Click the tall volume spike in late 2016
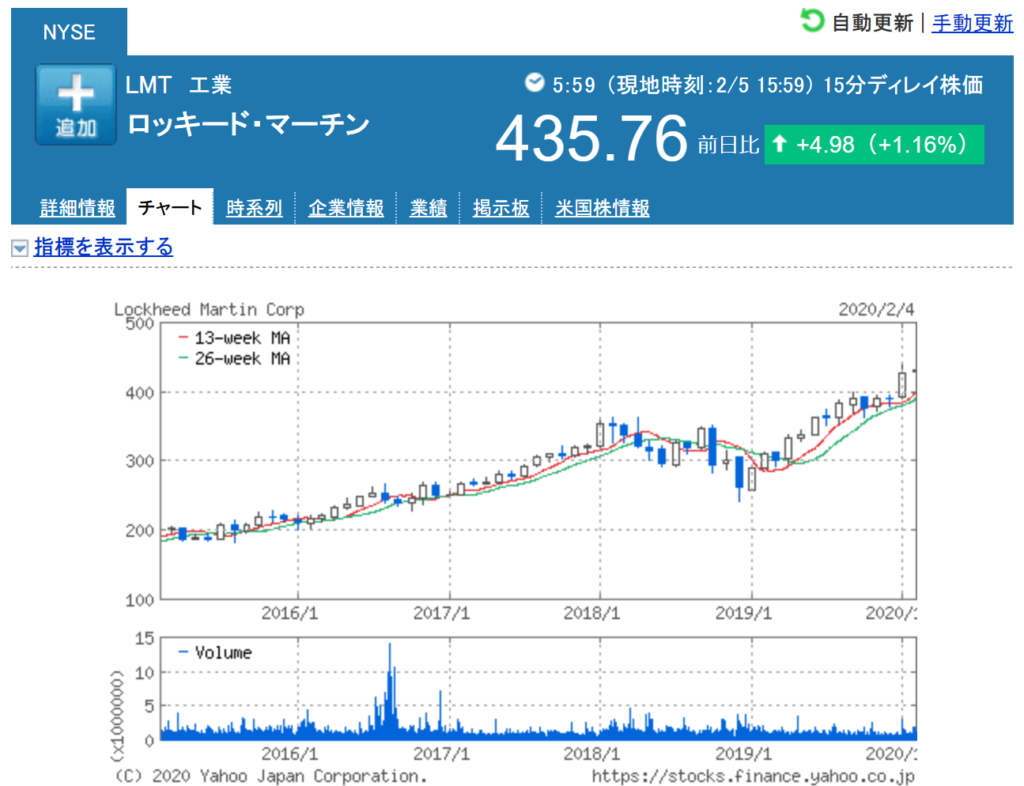This screenshot has height=786, width=1024. pos(390,691)
